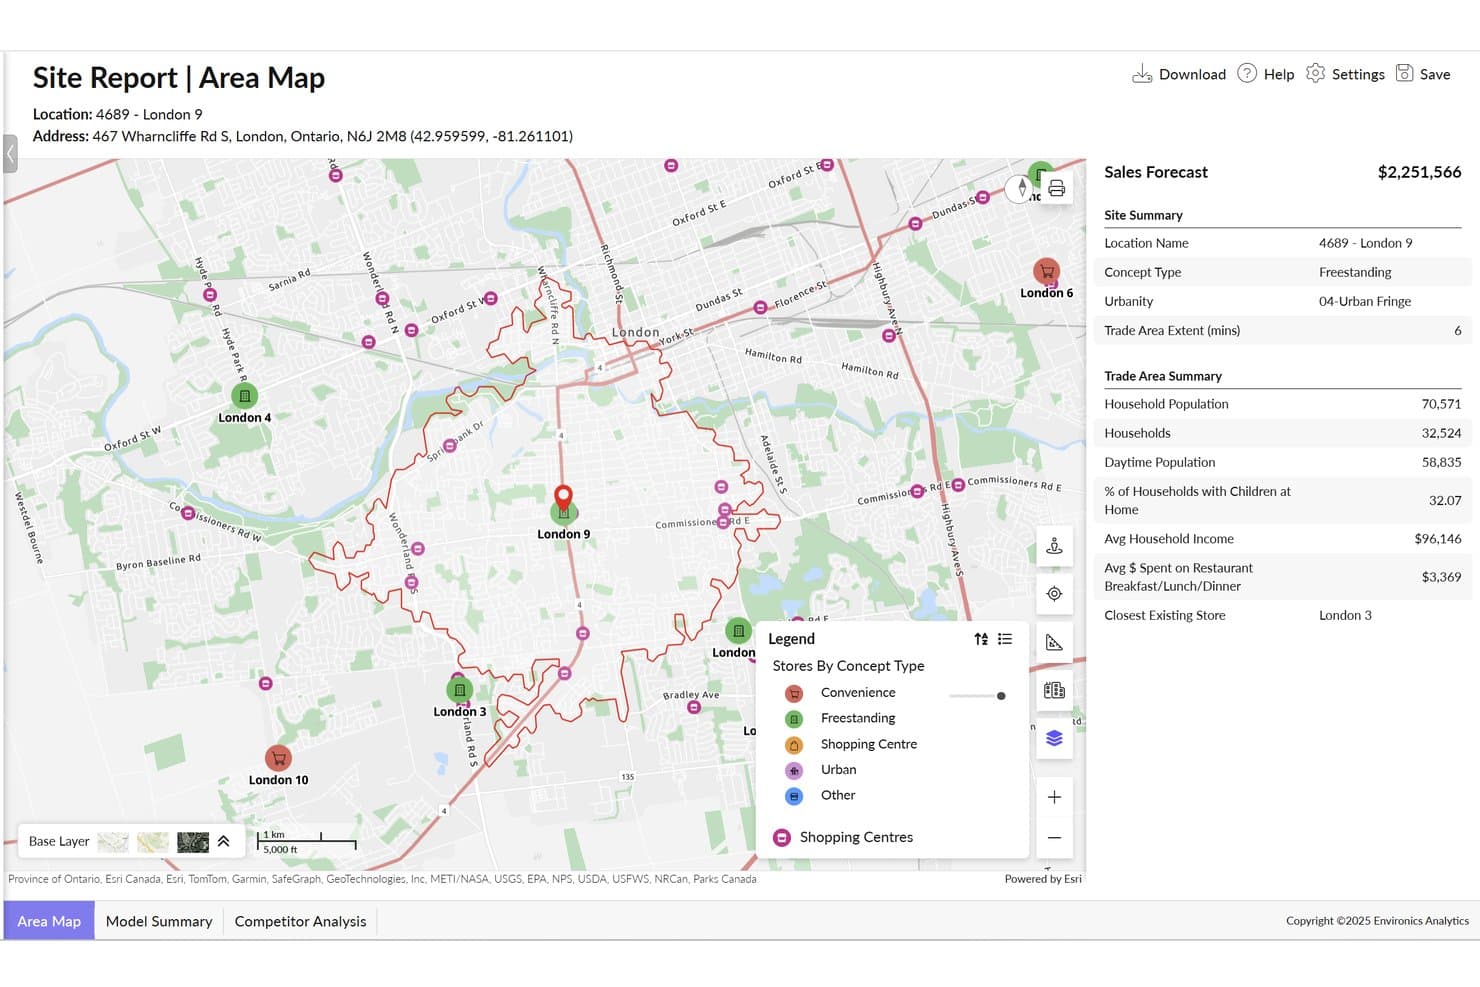The image size is (1480, 987).
Task: Click the Sales Forecast value $2,251,566
Action: click(x=1419, y=172)
